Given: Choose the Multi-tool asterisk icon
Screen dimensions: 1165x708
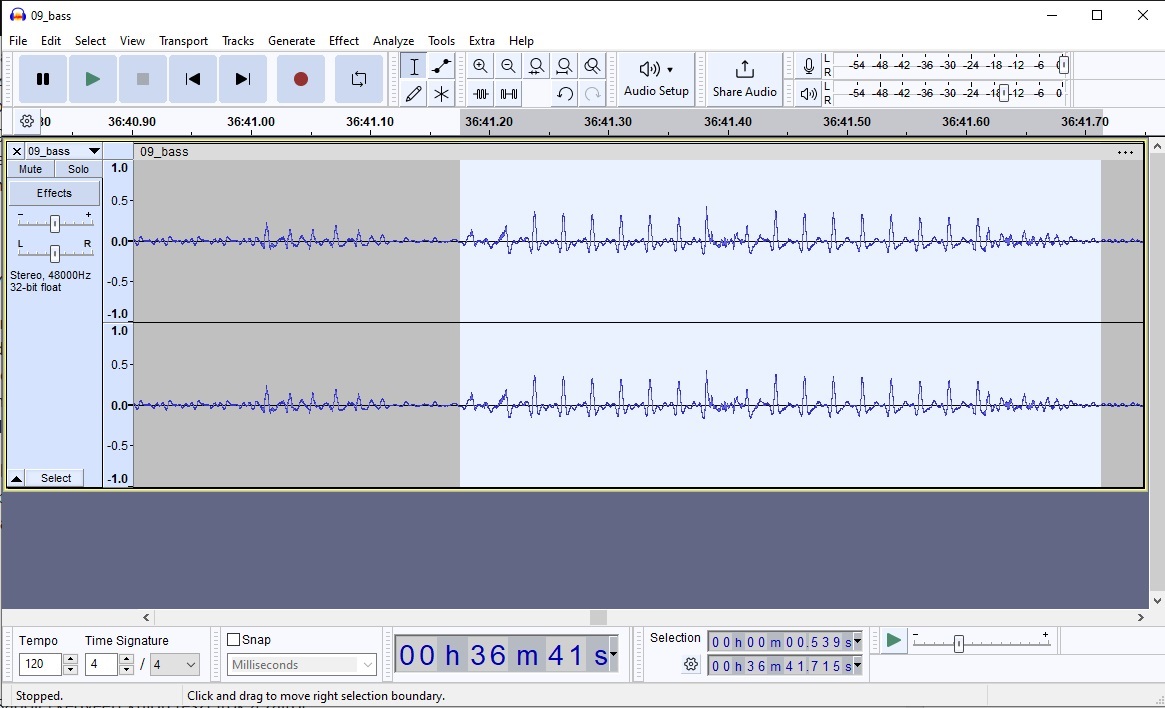Looking at the screenshot, I should [441, 94].
